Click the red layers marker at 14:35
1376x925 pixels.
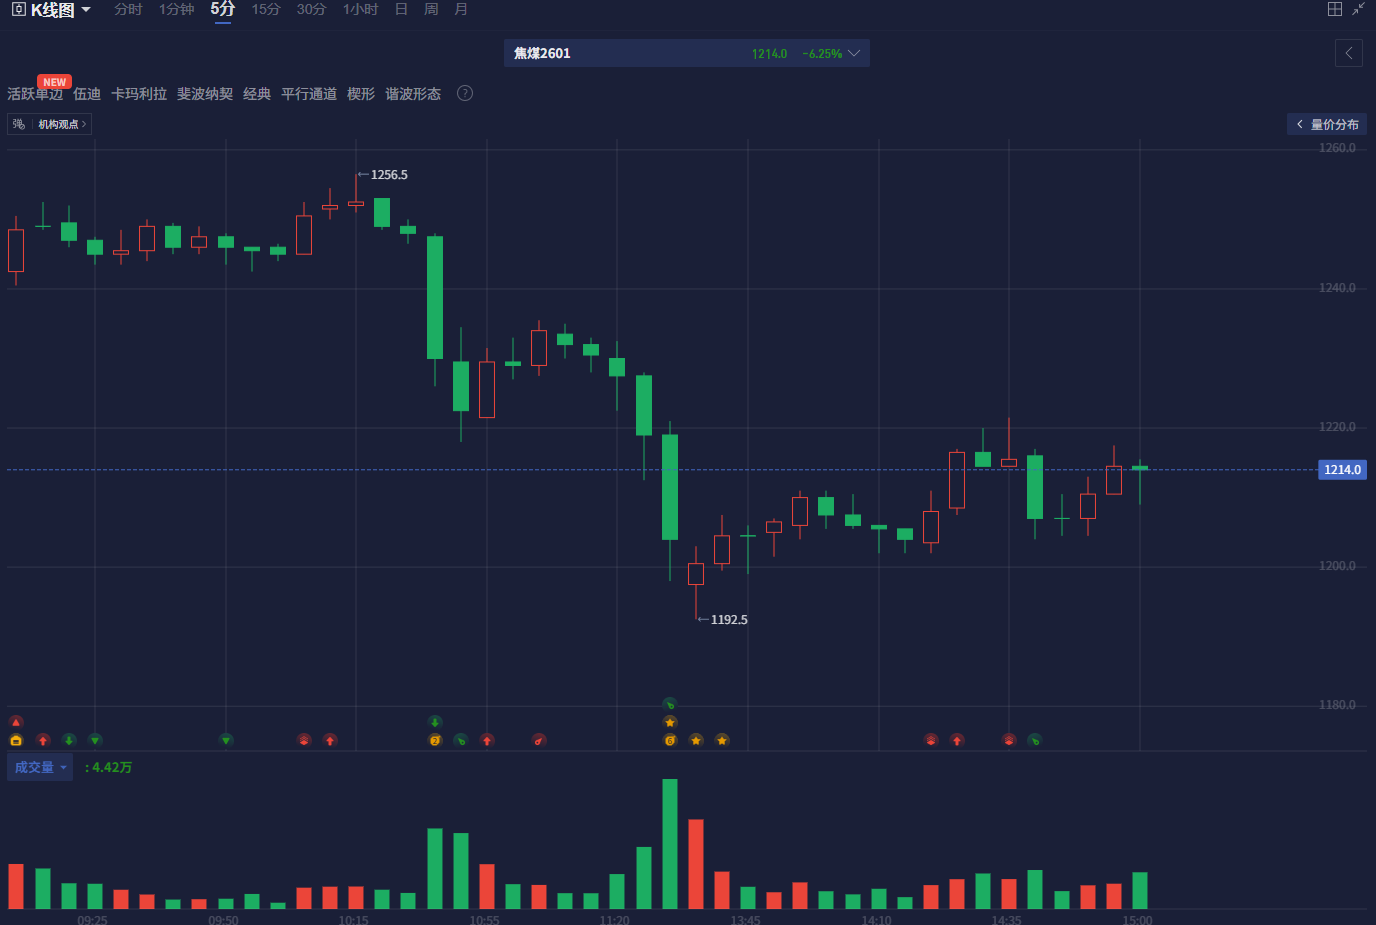(x=1009, y=740)
